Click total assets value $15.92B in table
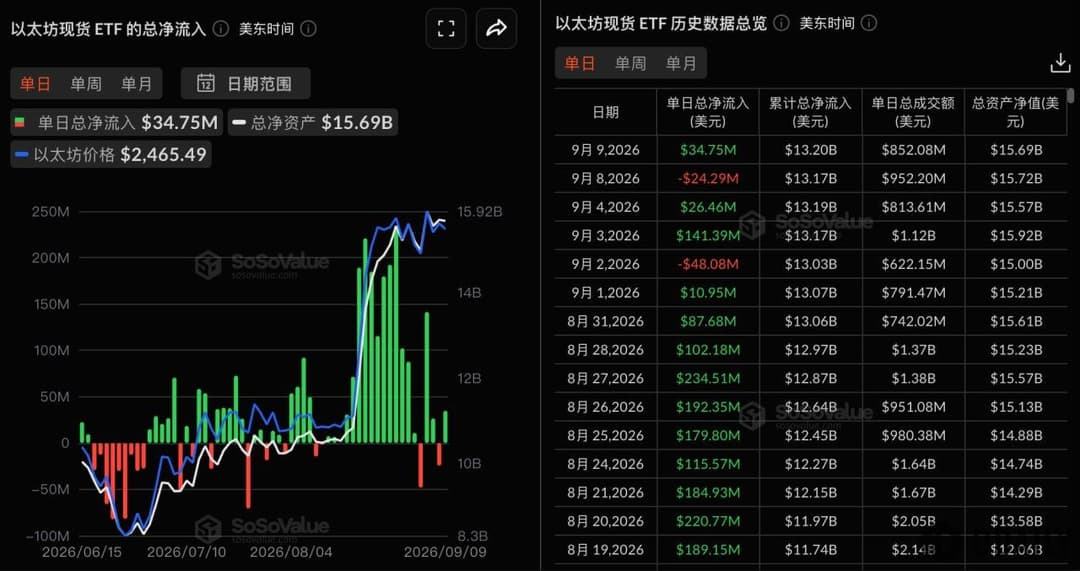1080x571 pixels. [1016, 236]
